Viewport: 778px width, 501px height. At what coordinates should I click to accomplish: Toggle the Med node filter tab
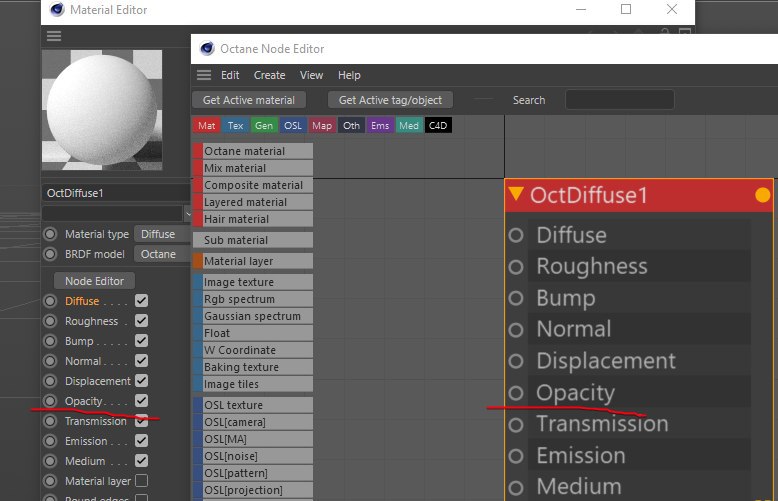[x=409, y=125]
